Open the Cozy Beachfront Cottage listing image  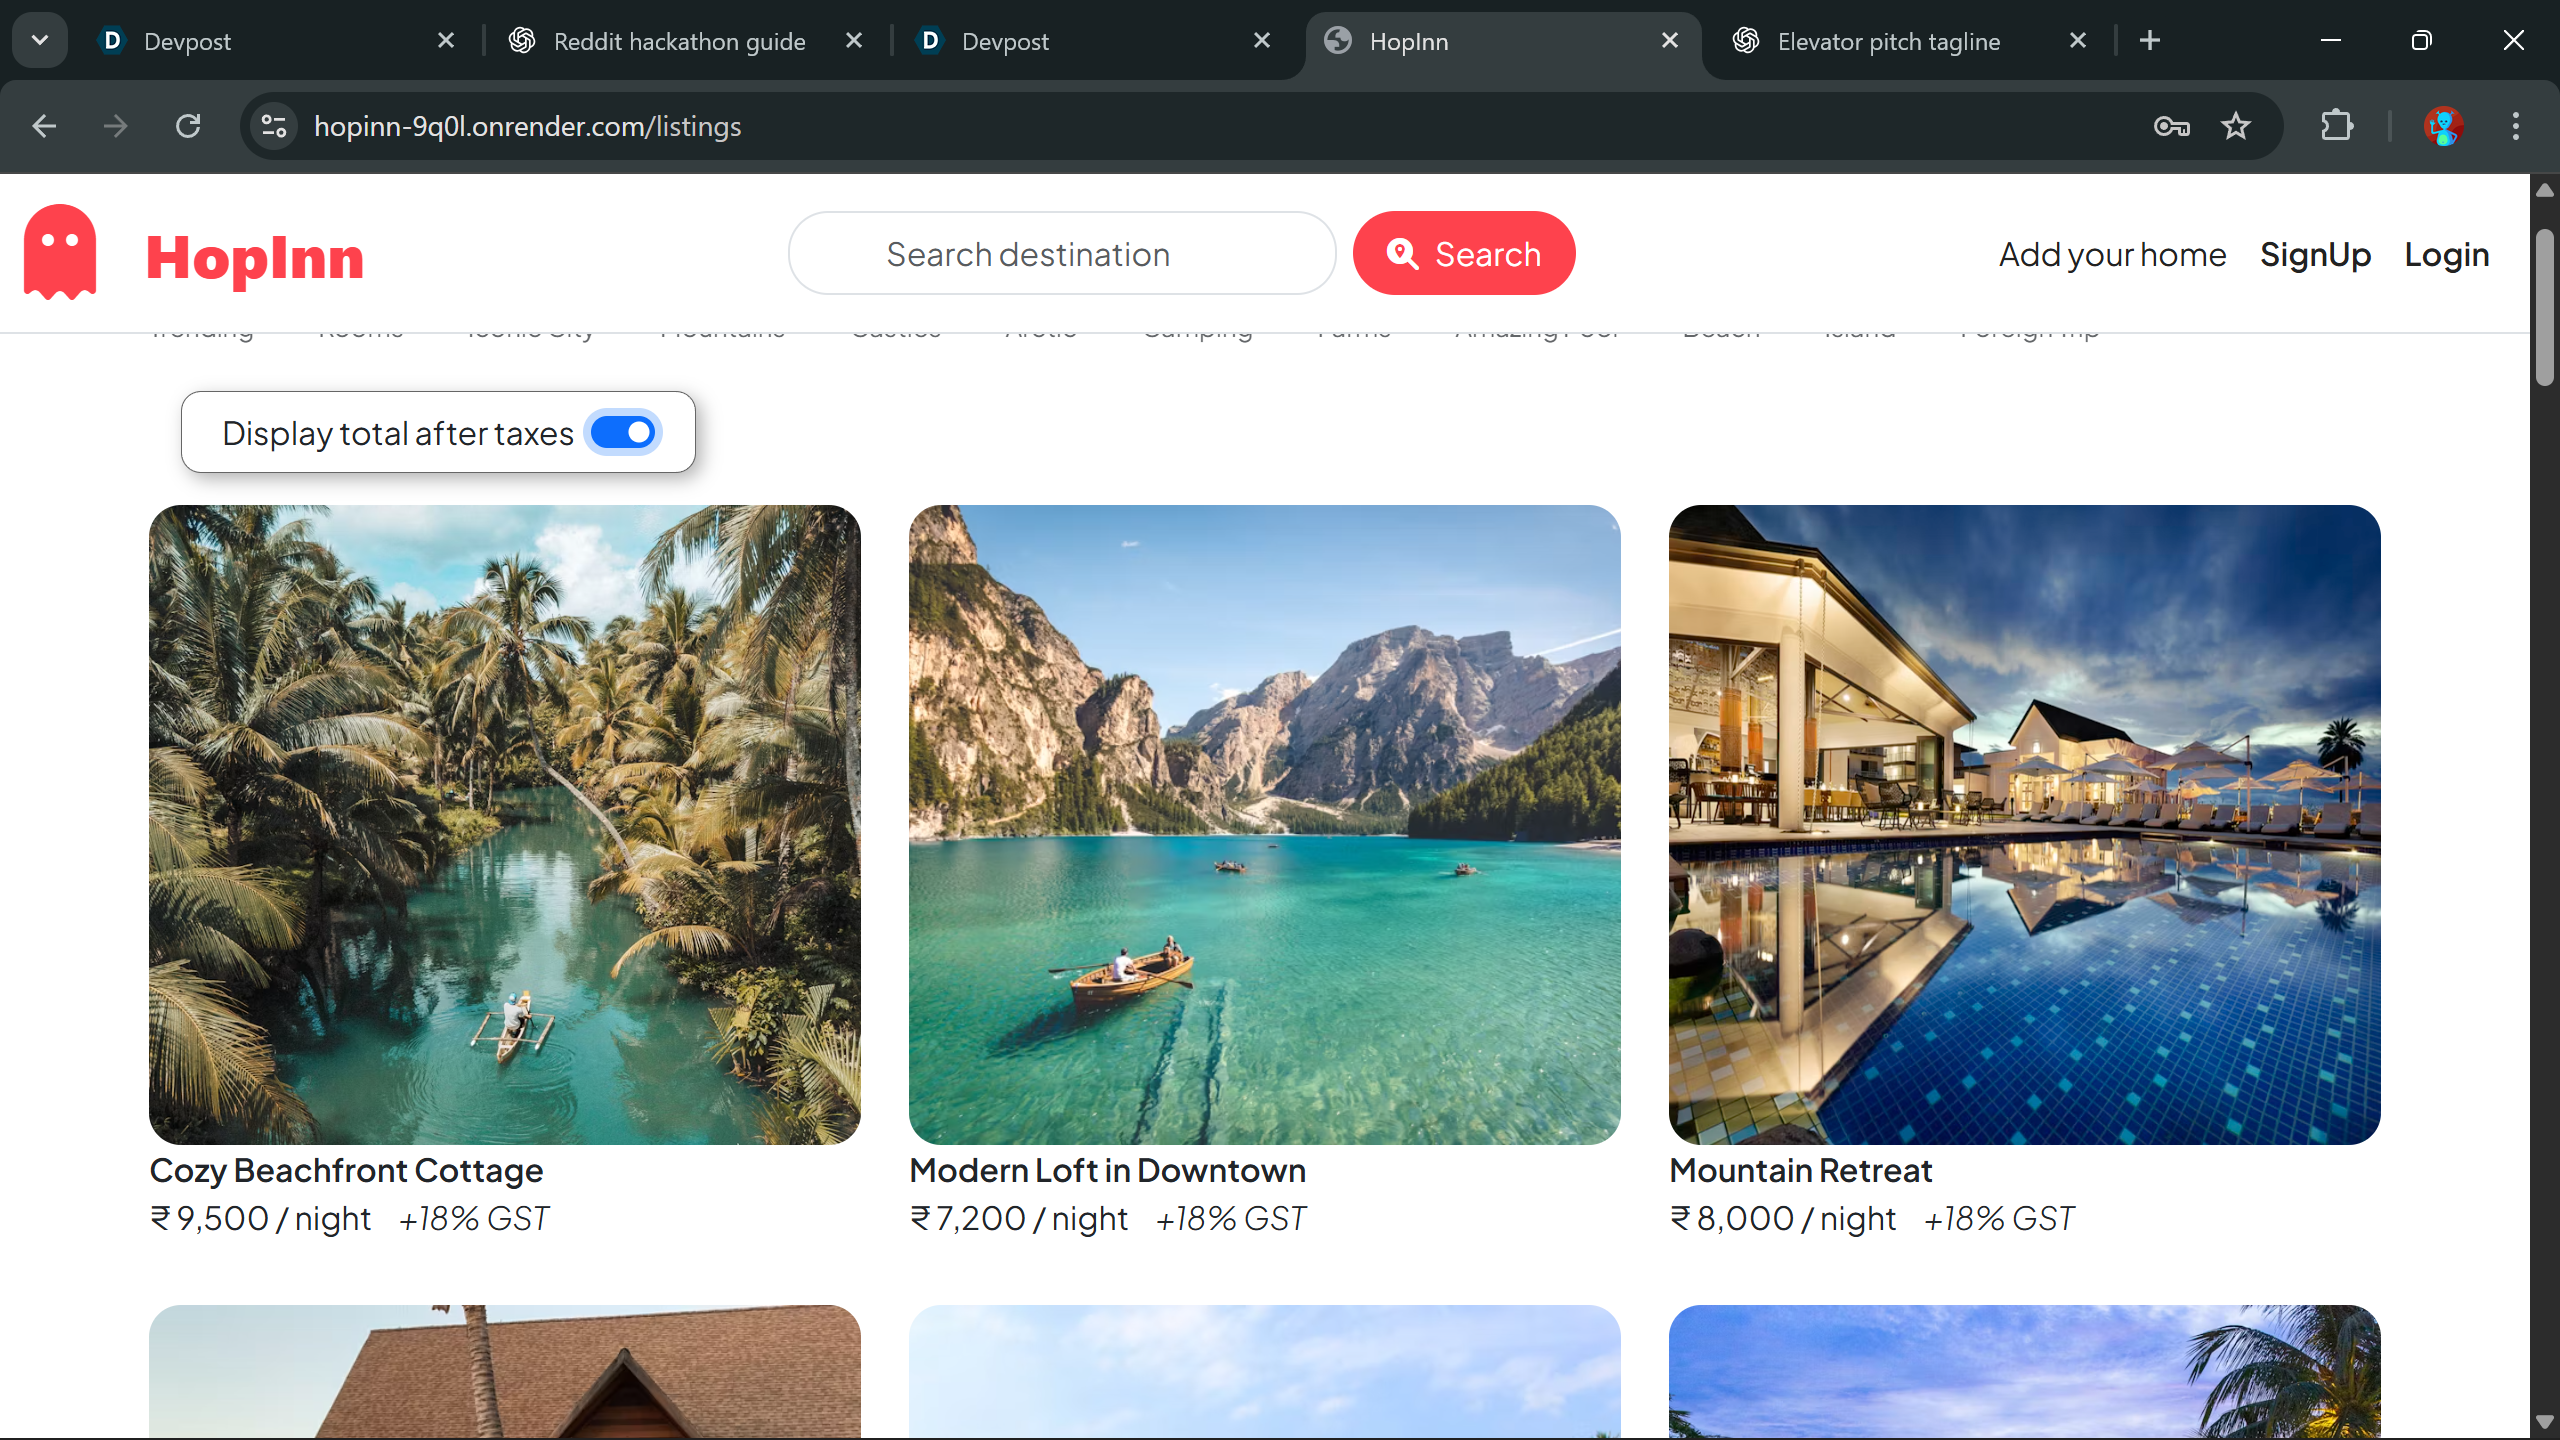(x=504, y=824)
